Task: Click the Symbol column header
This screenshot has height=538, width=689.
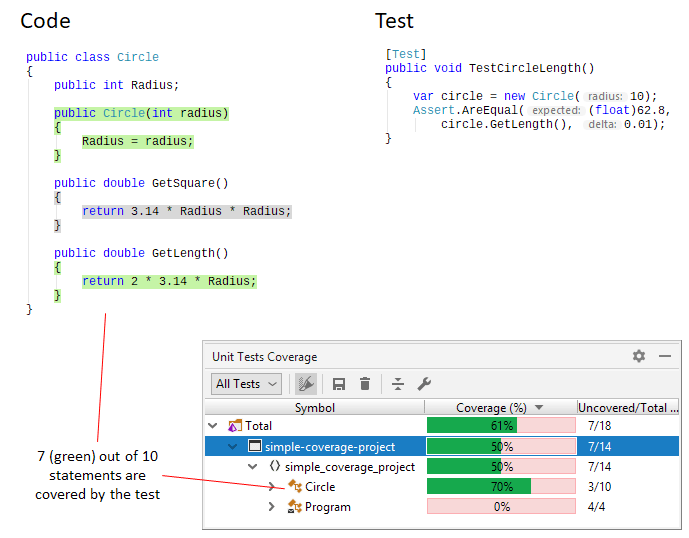Action: pyautogui.click(x=314, y=407)
